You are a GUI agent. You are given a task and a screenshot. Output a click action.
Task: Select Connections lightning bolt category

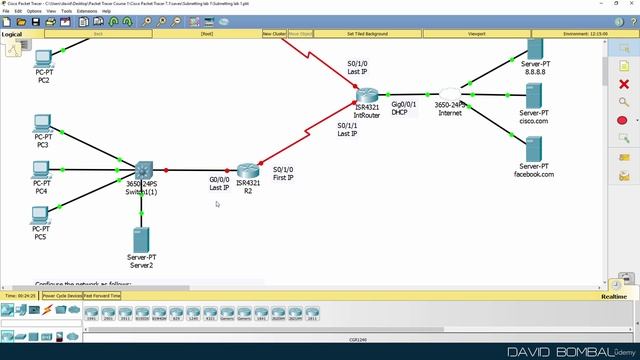(x=47, y=310)
